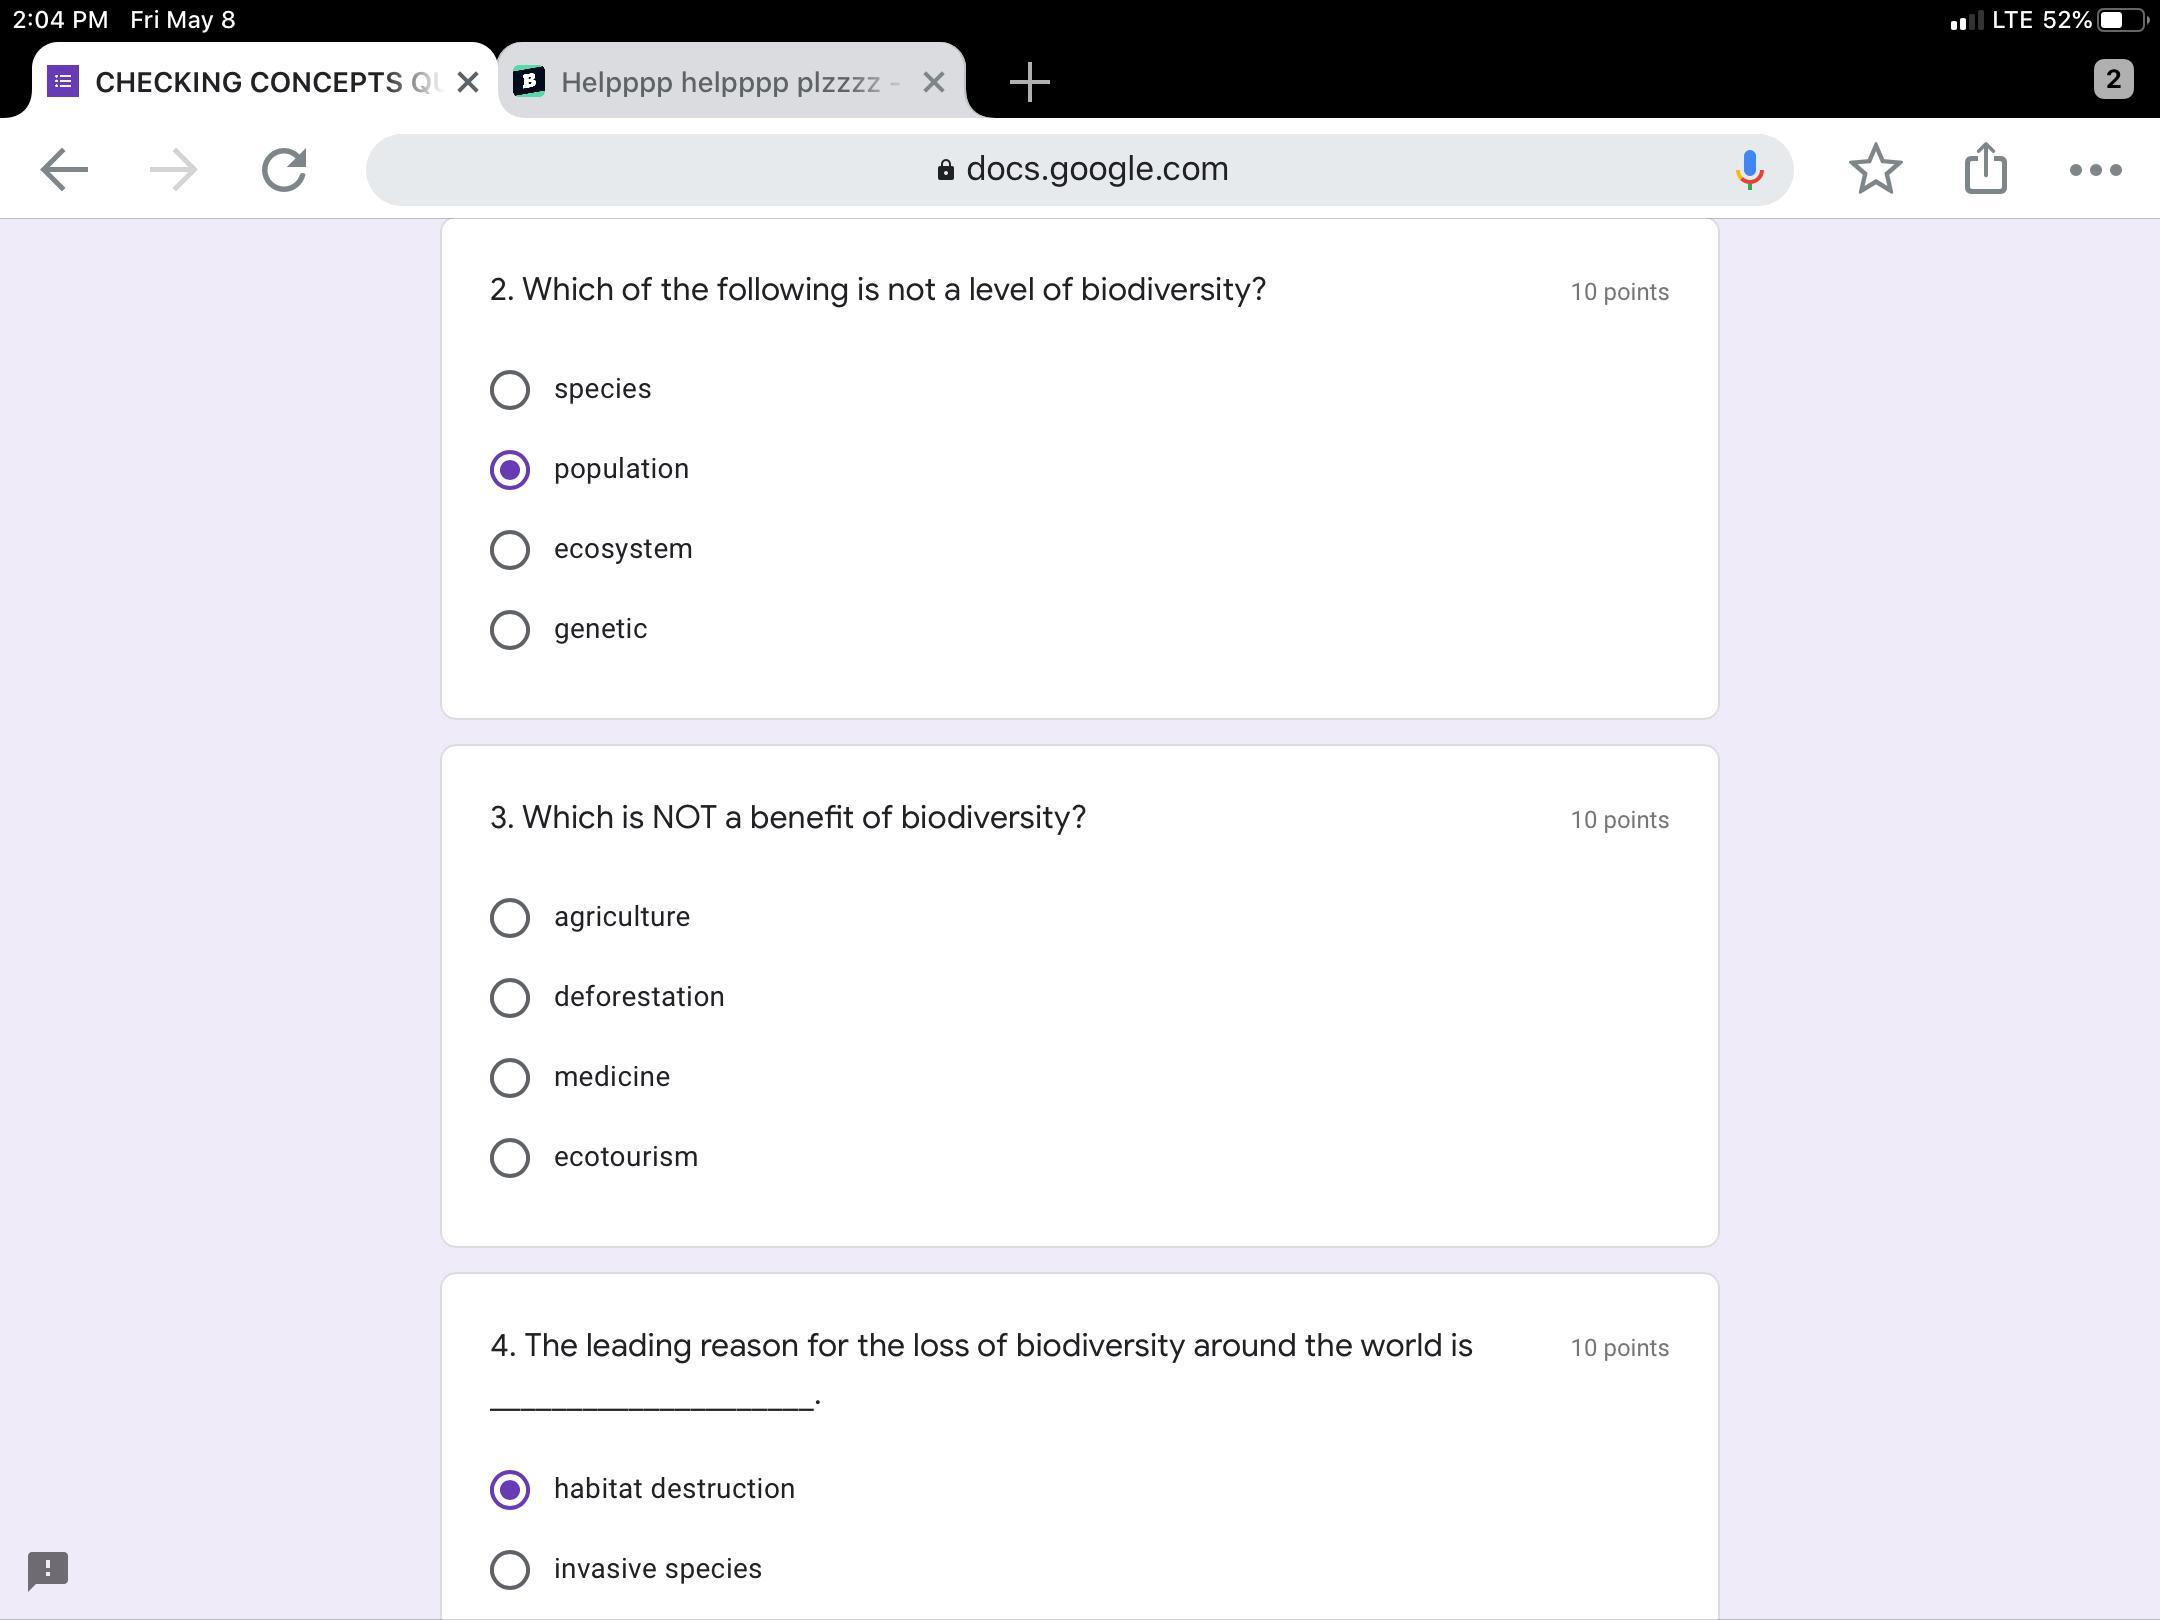Tap the report problem feedback icon

(48, 1570)
